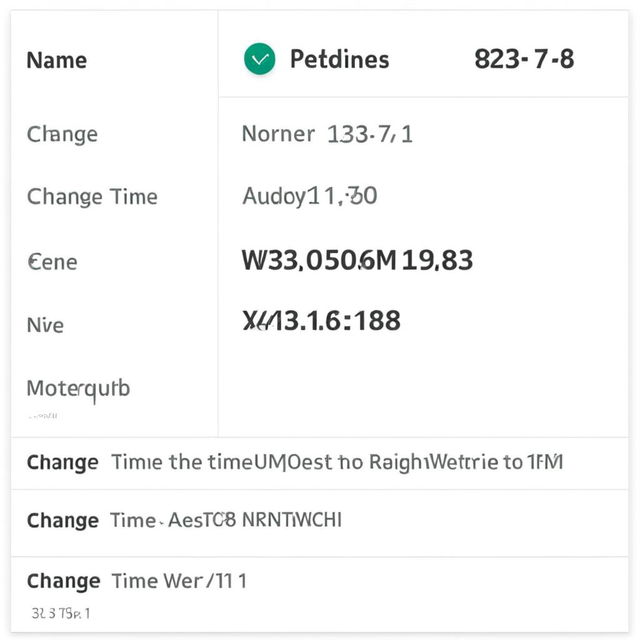Select the Petdines name text
This screenshot has height=640, width=640.
340,59
